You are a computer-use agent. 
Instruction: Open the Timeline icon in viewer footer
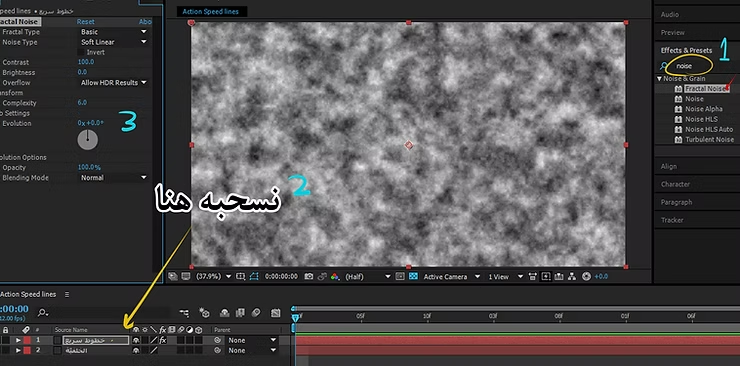pos(559,276)
